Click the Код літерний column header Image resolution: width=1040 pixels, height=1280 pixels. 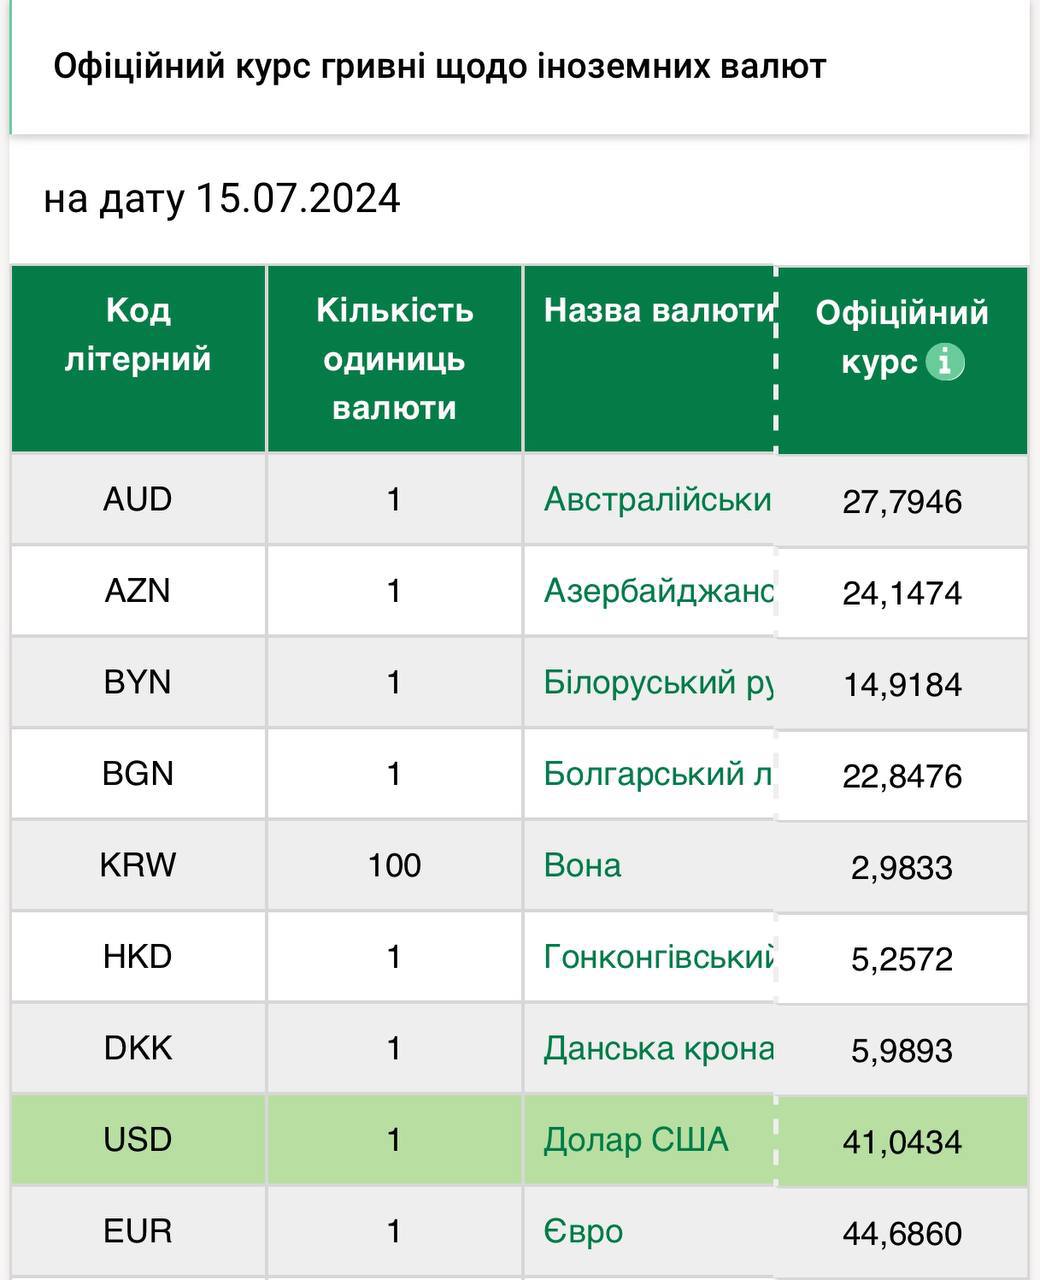[138, 334]
